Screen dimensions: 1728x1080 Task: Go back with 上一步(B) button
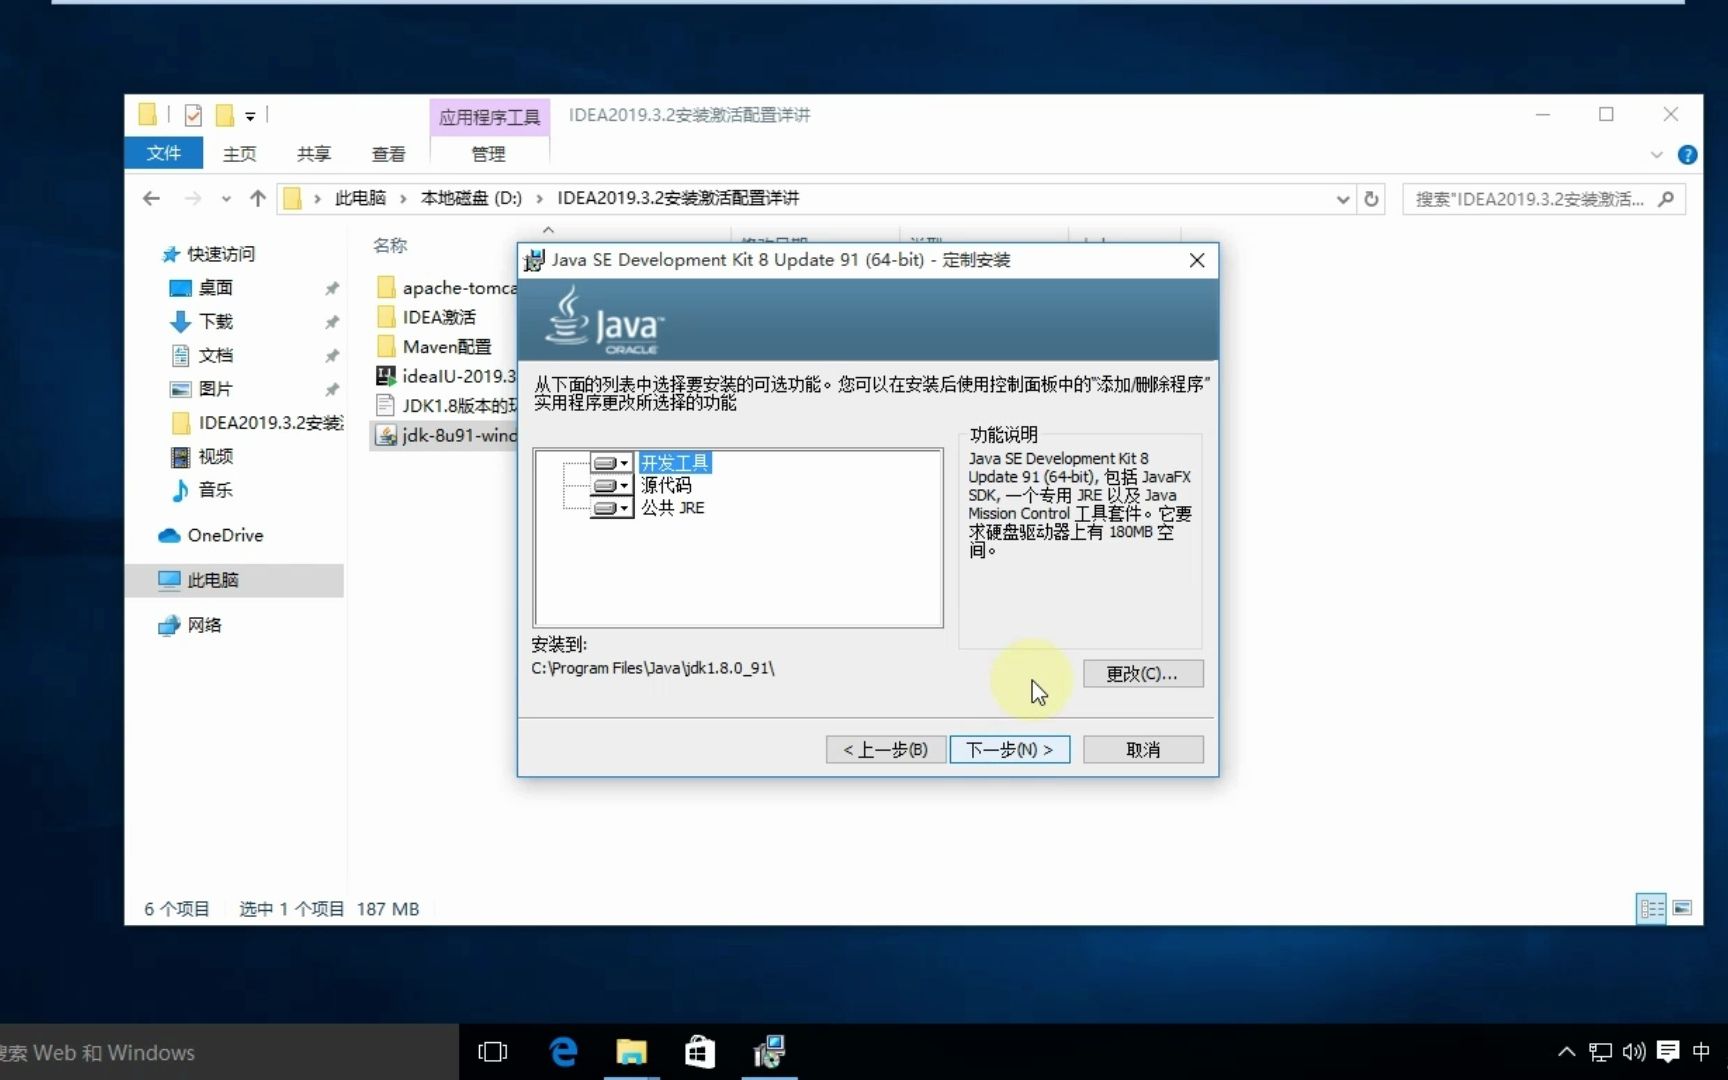coord(886,750)
